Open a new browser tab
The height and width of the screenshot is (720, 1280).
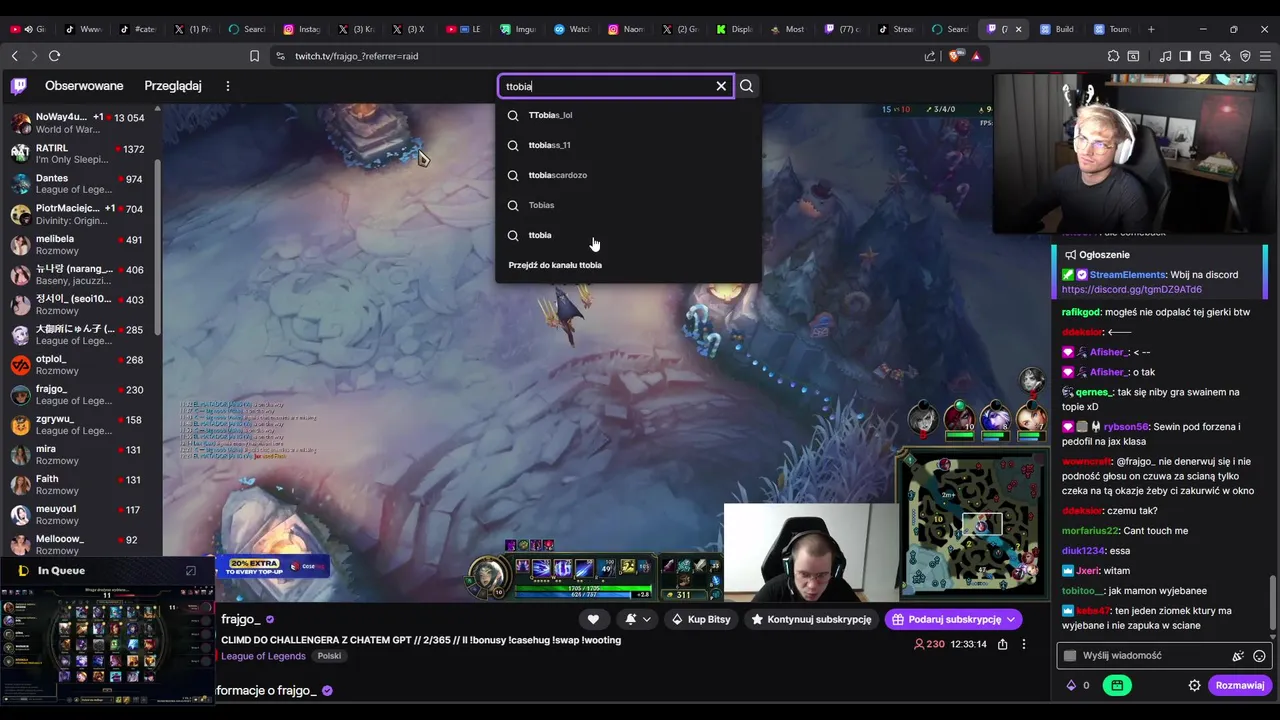click(1151, 29)
